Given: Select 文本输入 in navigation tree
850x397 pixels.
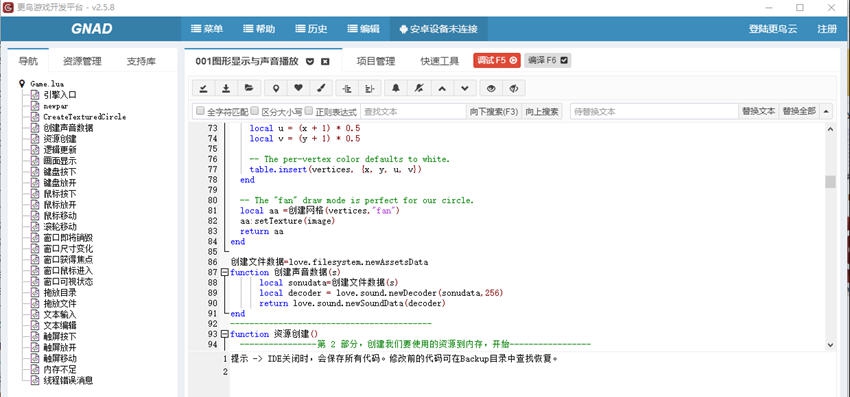Looking at the screenshot, I should pyautogui.click(x=60, y=315).
